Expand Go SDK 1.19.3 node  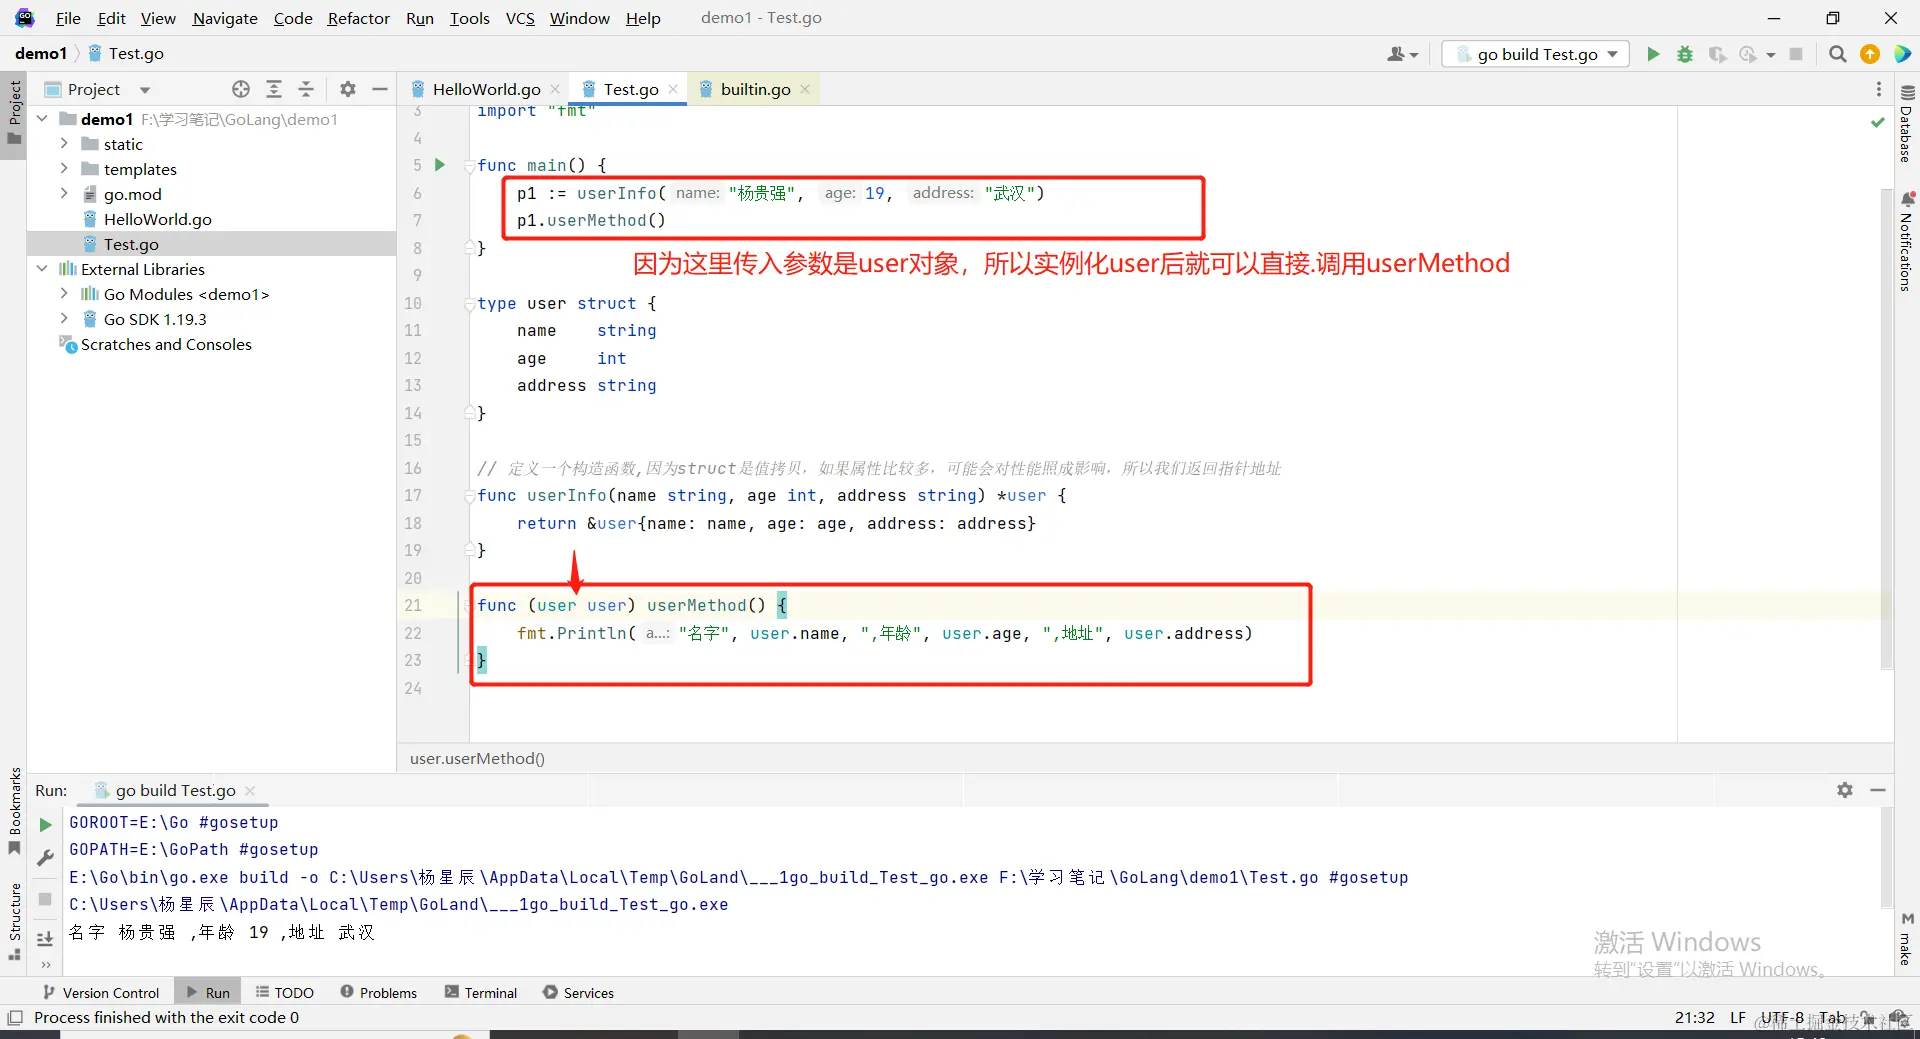pos(64,319)
